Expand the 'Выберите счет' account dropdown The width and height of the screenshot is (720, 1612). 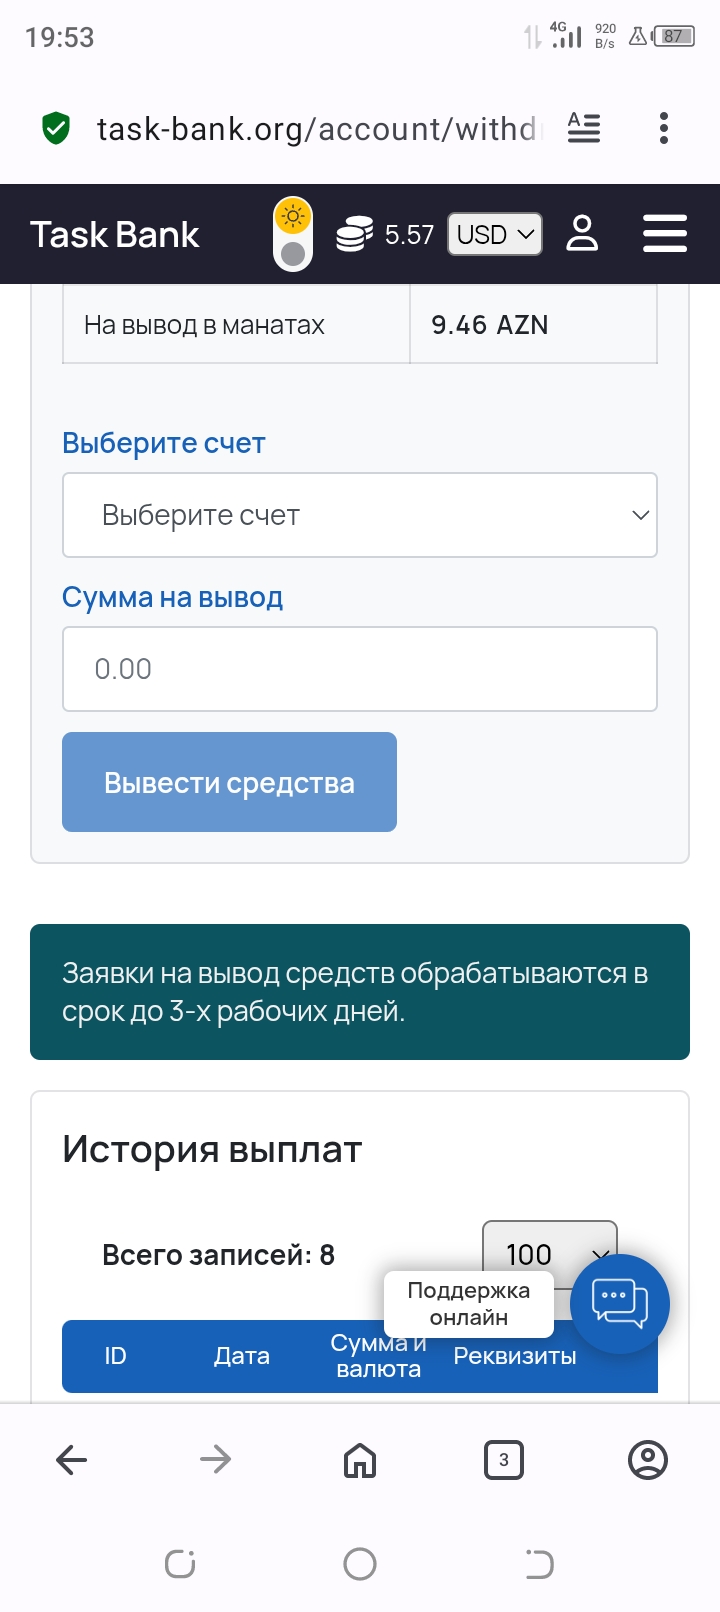360,515
